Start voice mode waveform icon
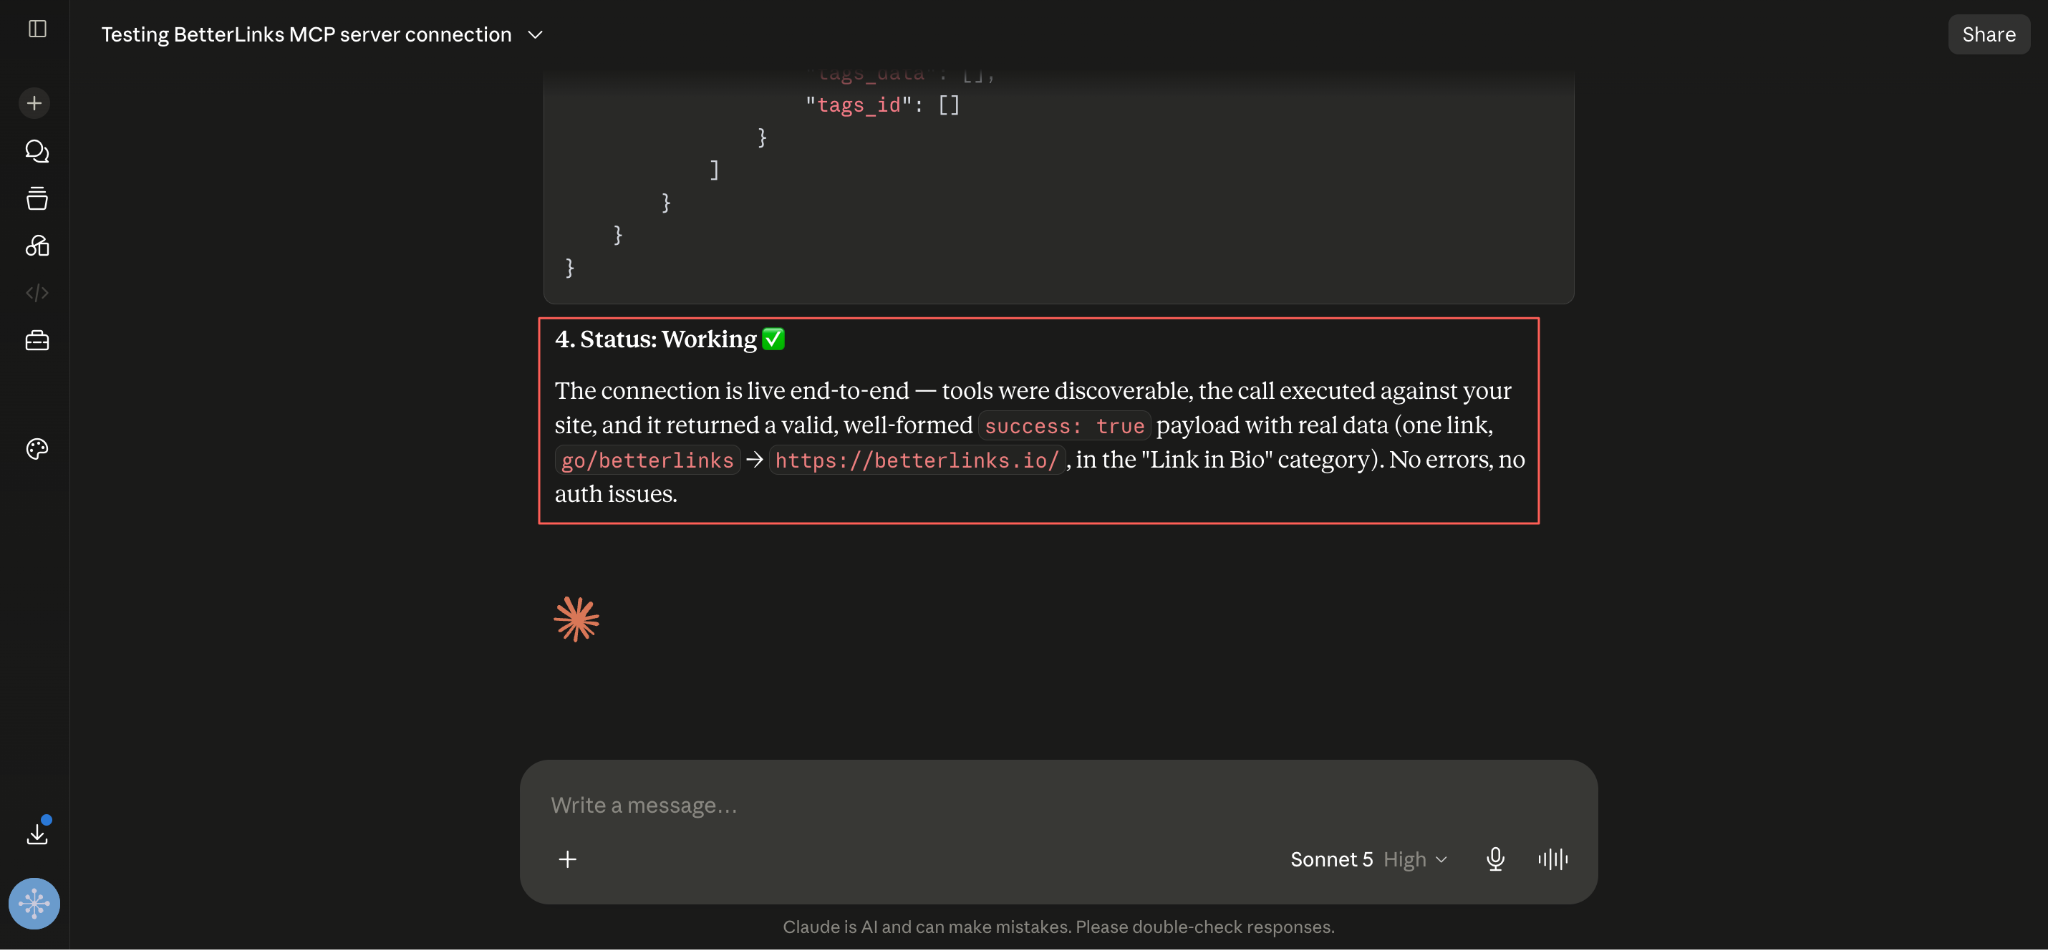2048x950 pixels. coord(1553,859)
